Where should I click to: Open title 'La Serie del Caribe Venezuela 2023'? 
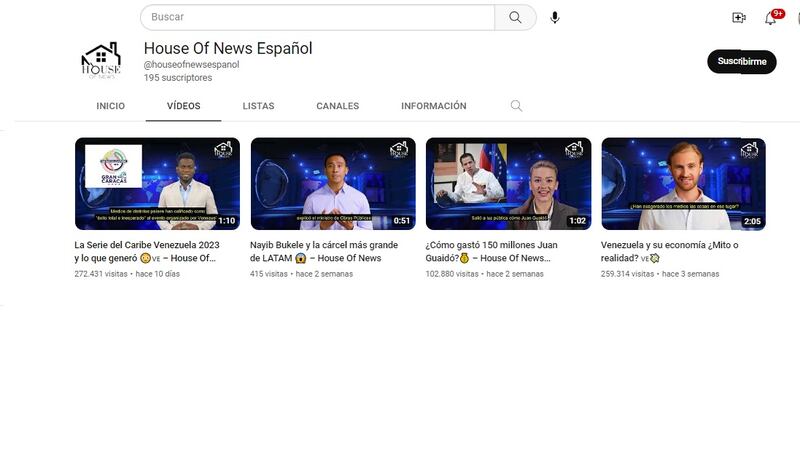(x=147, y=252)
